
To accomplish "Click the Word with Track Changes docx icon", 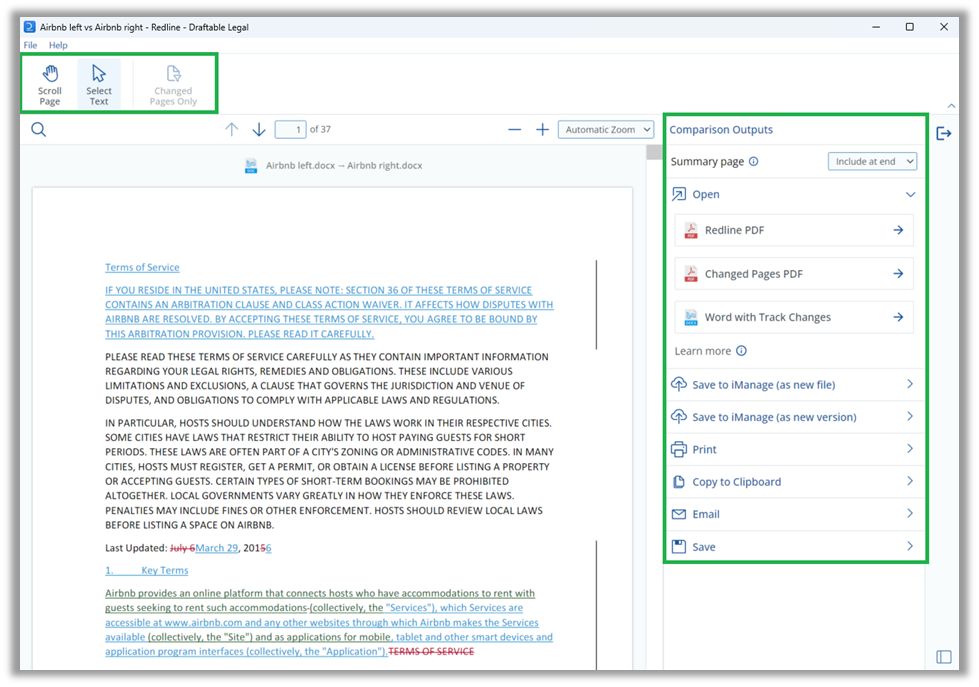I will click(x=691, y=317).
